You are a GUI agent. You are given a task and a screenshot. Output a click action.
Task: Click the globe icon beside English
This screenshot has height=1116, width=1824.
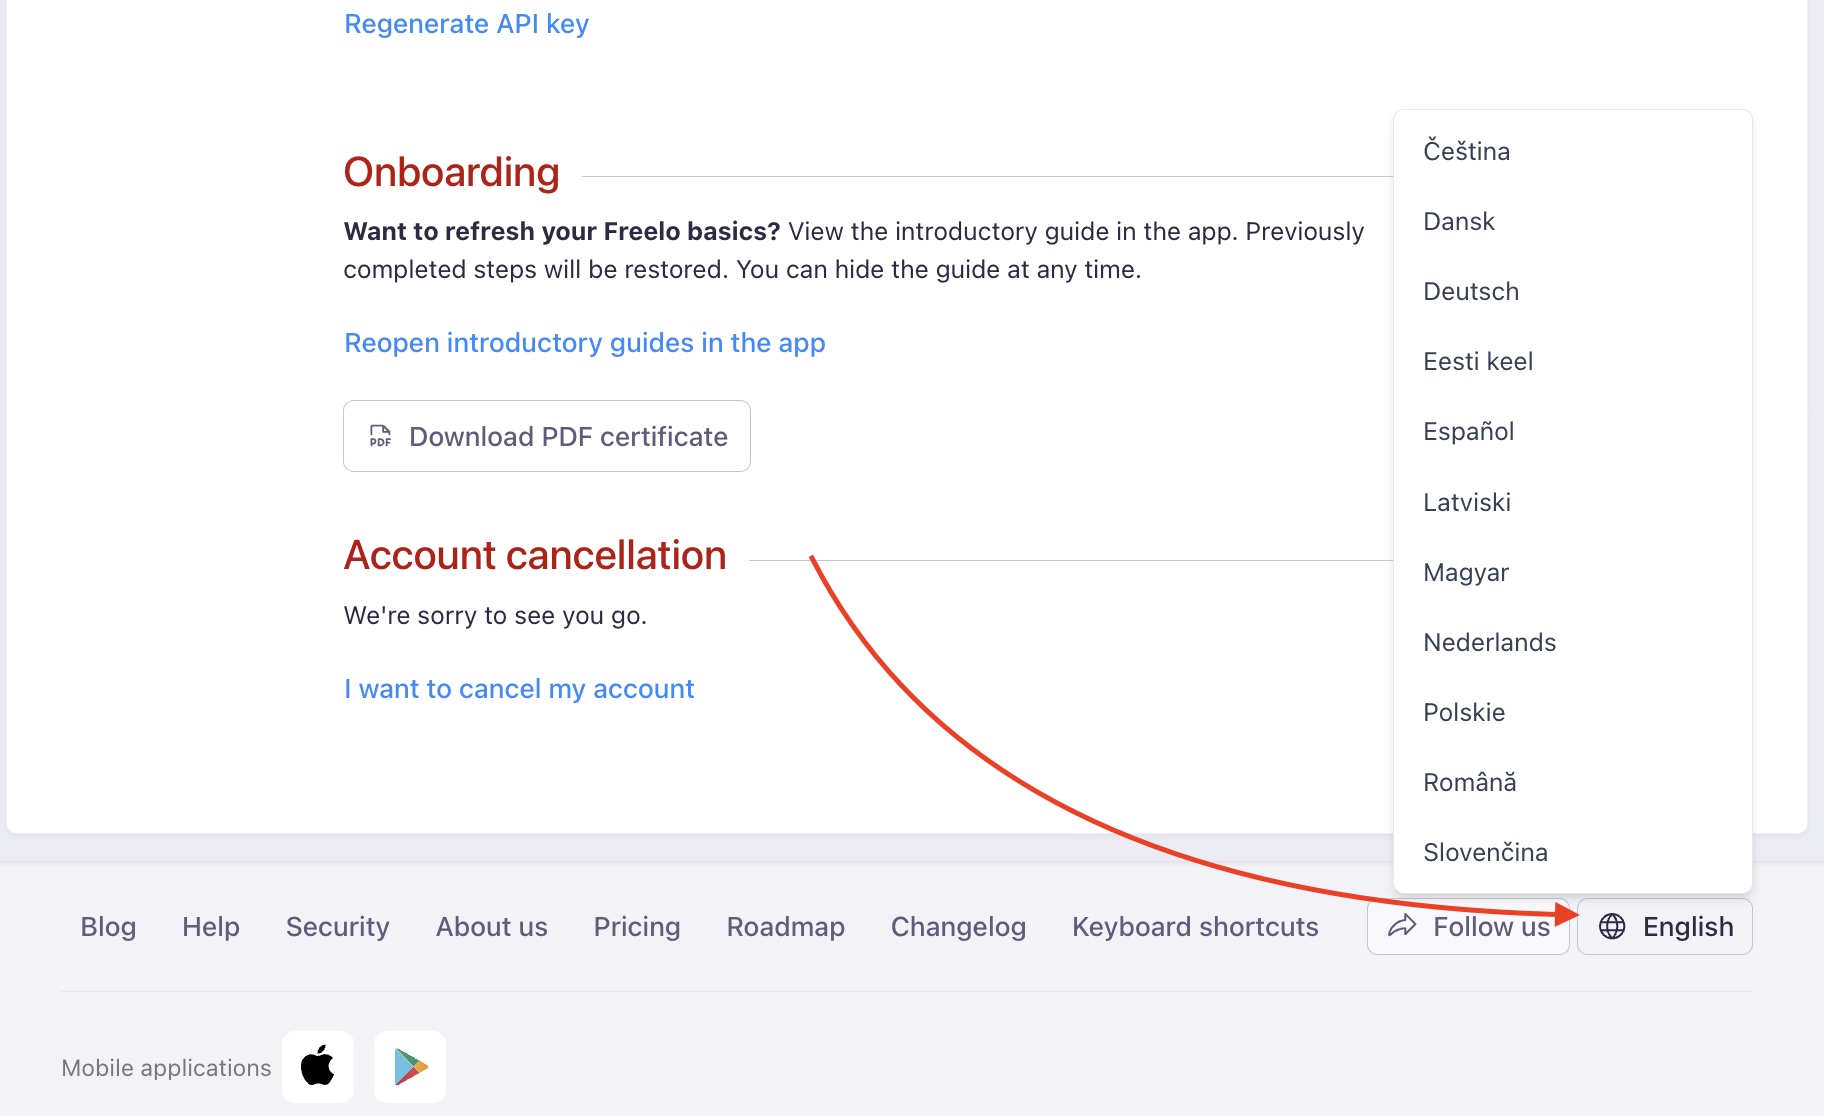(1612, 926)
